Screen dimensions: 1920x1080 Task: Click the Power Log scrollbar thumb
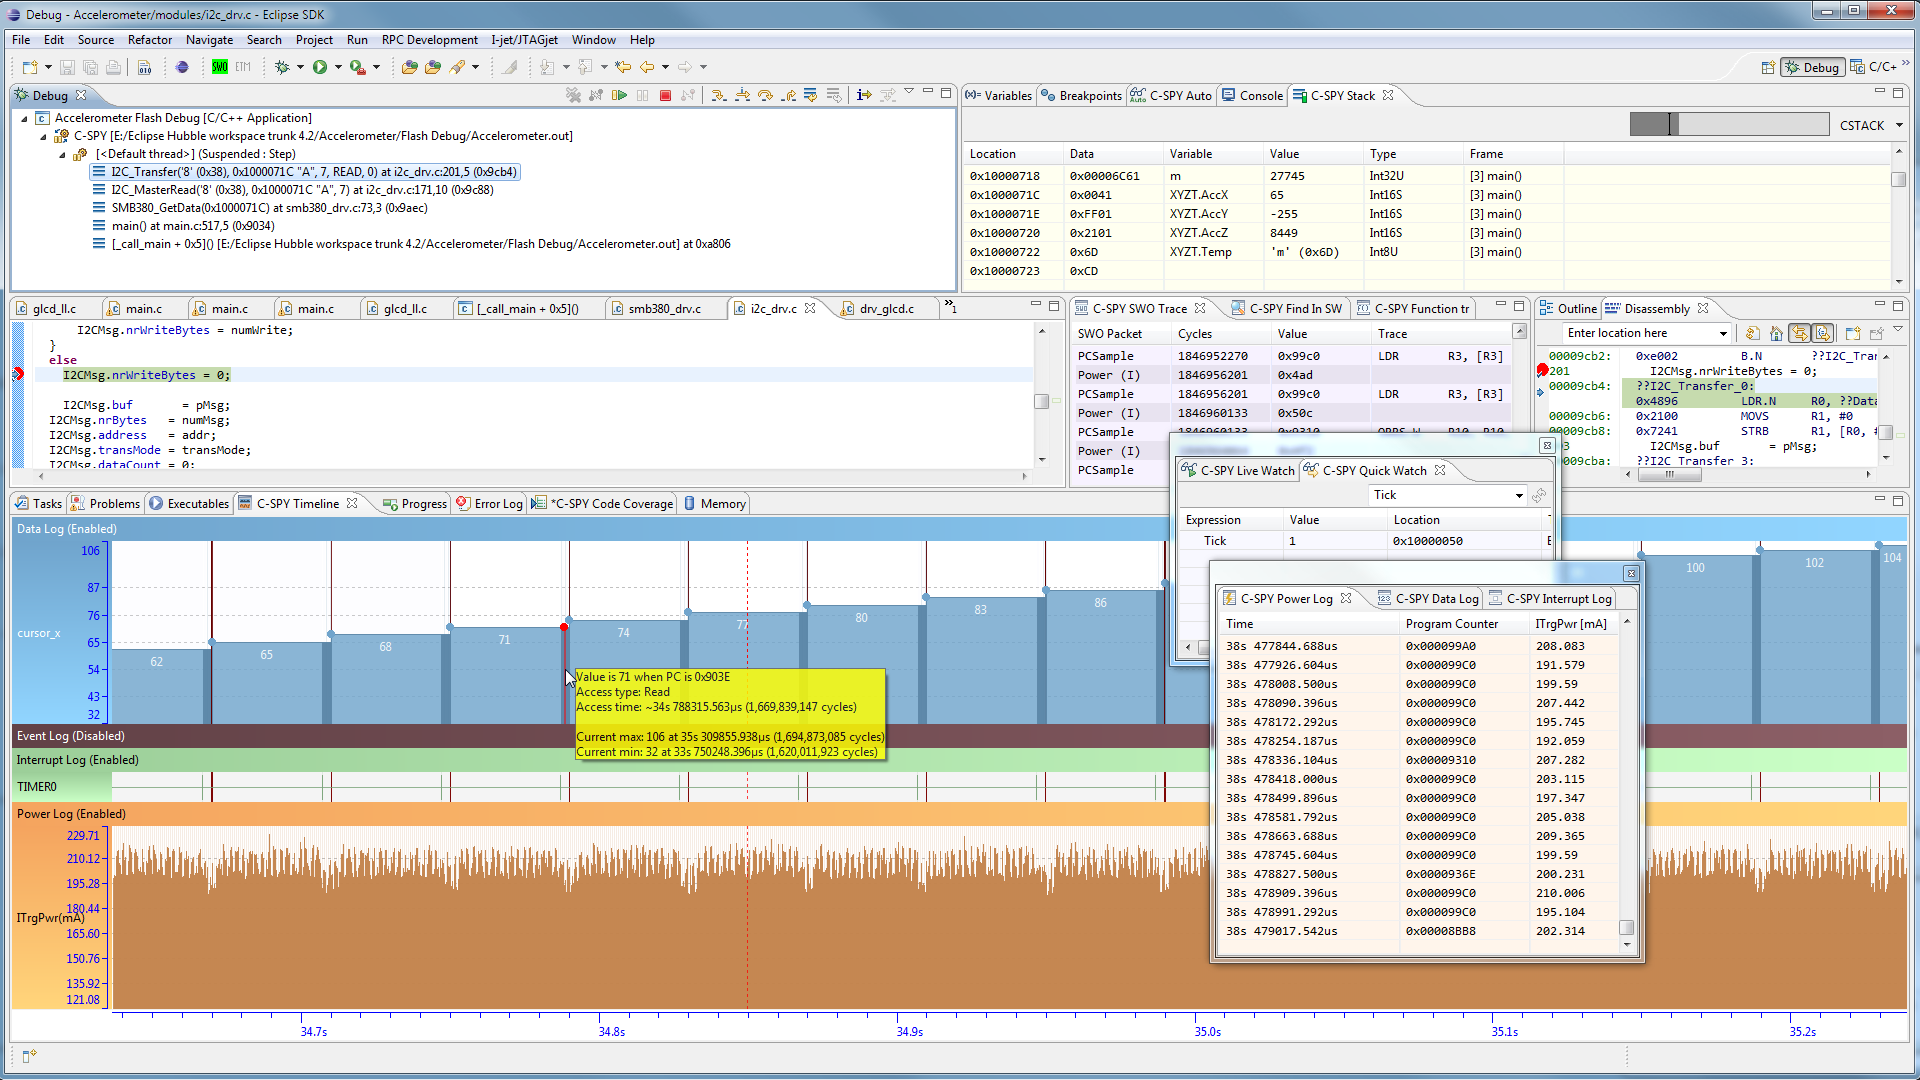tap(1626, 928)
